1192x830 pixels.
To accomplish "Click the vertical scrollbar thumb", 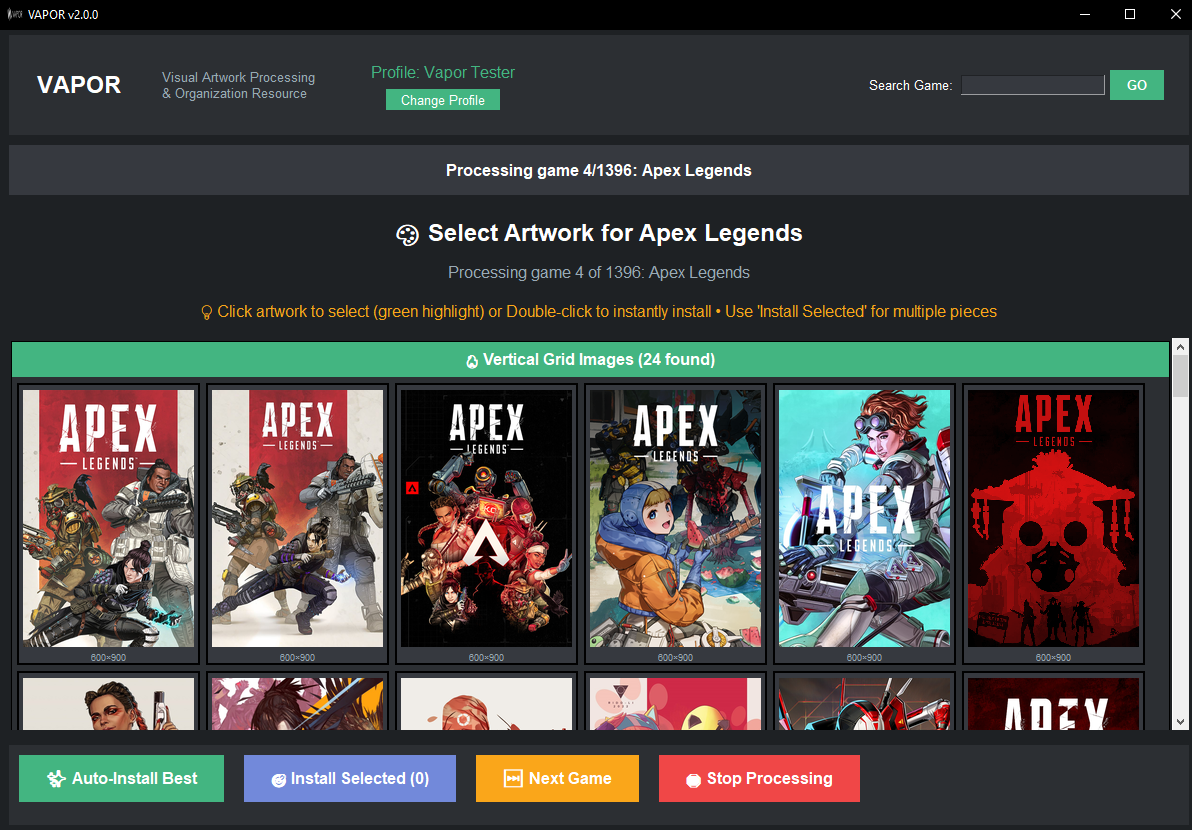I will click(1180, 376).
